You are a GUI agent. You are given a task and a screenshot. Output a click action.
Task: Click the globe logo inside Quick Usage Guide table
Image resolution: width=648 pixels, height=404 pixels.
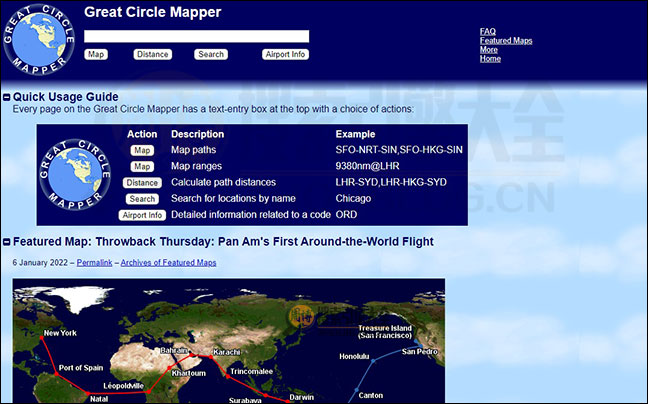click(75, 174)
